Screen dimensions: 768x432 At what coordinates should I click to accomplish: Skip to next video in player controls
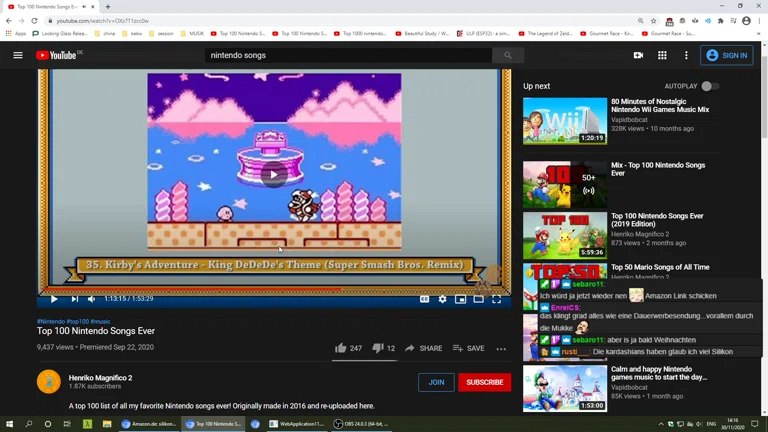74,299
